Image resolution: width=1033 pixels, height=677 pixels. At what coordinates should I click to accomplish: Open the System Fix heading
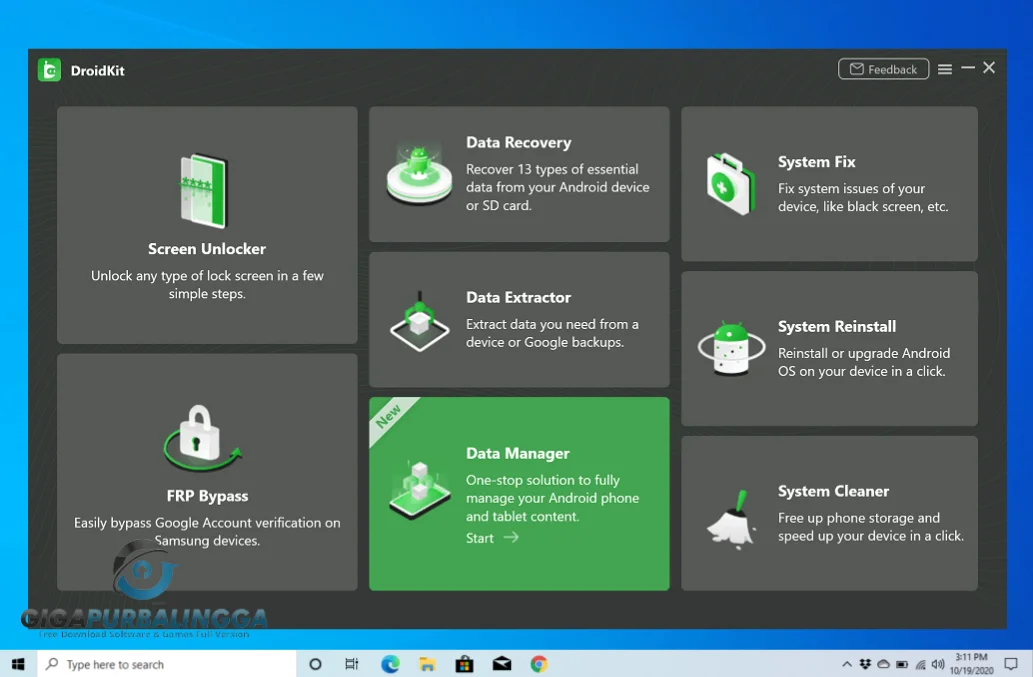click(816, 162)
